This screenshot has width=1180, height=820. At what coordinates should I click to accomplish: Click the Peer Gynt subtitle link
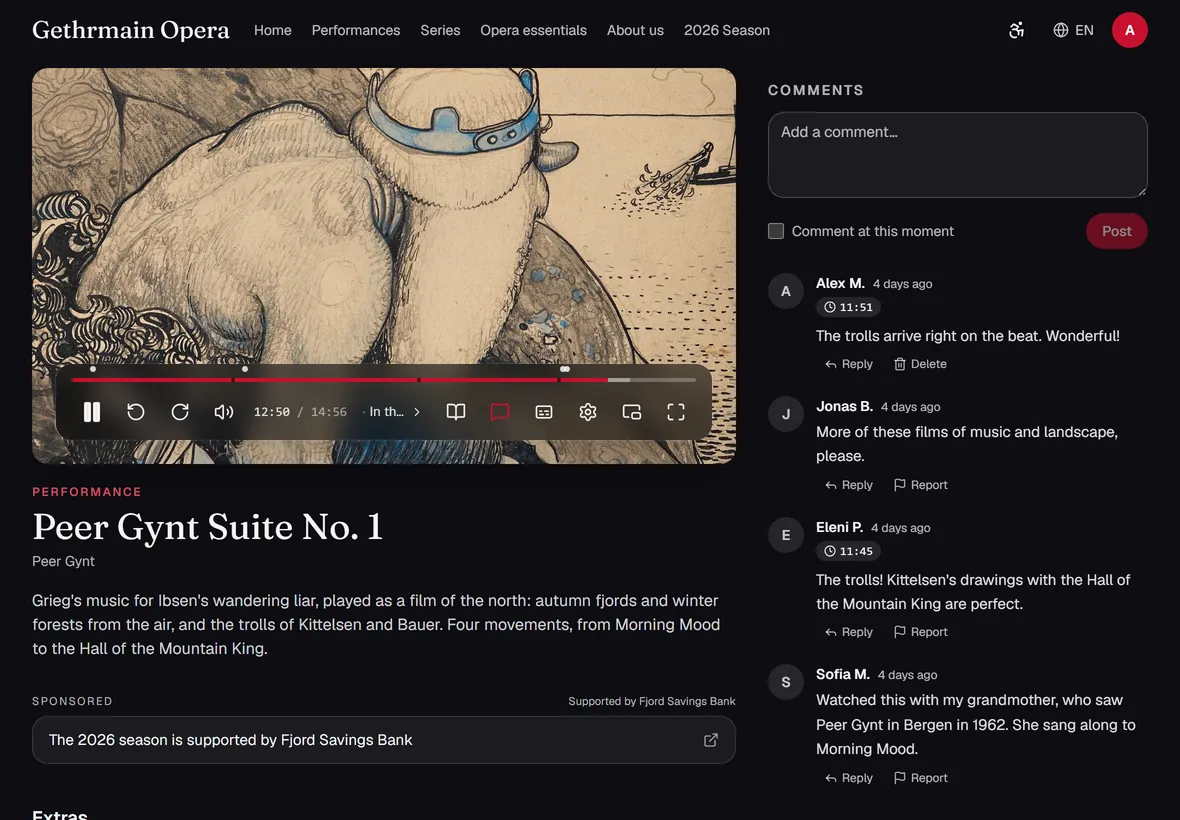(63, 561)
